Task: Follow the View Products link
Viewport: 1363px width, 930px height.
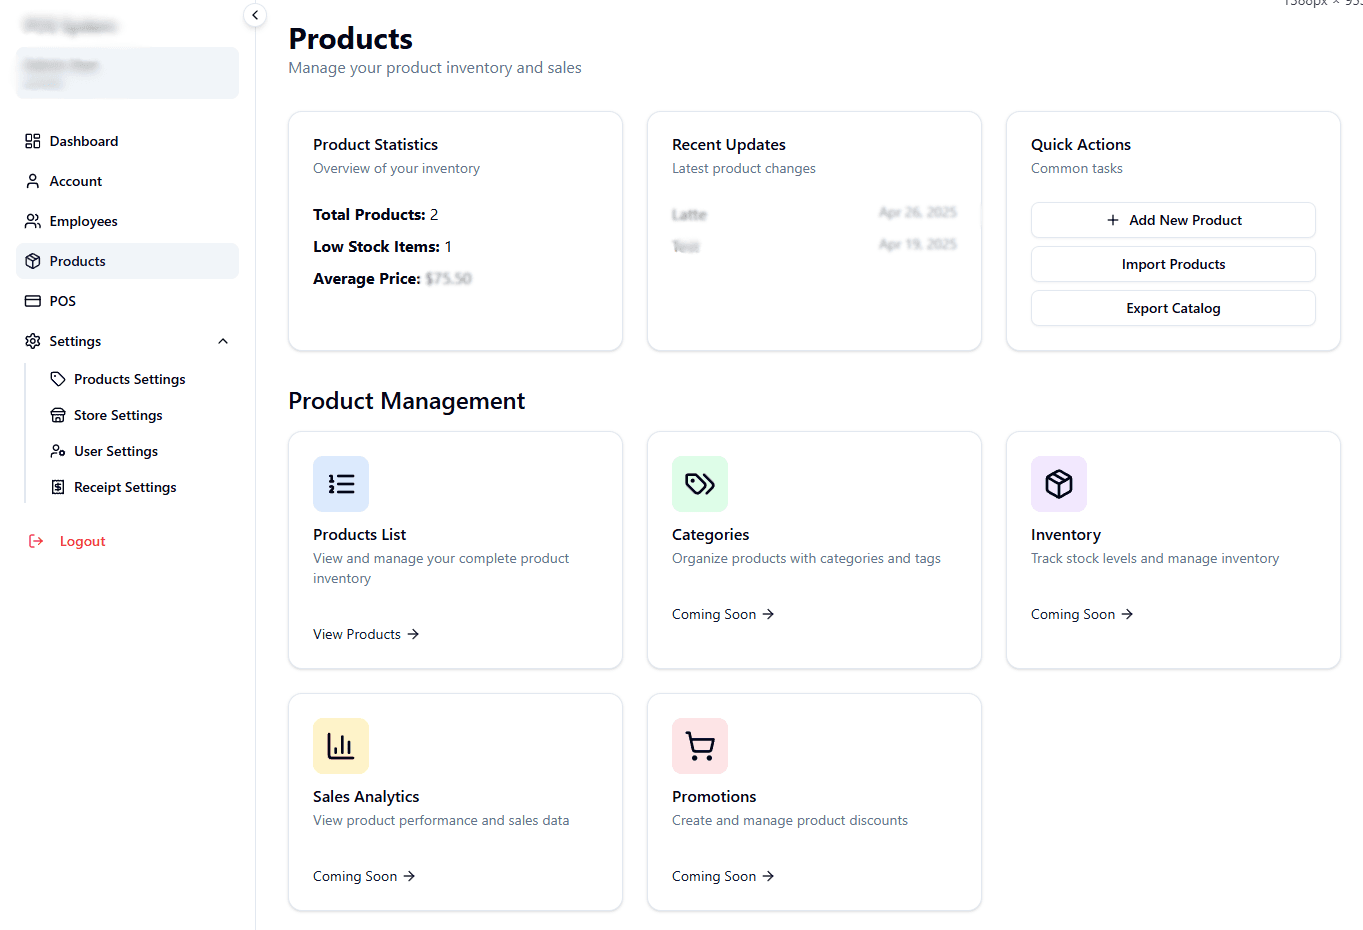Action: point(365,634)
